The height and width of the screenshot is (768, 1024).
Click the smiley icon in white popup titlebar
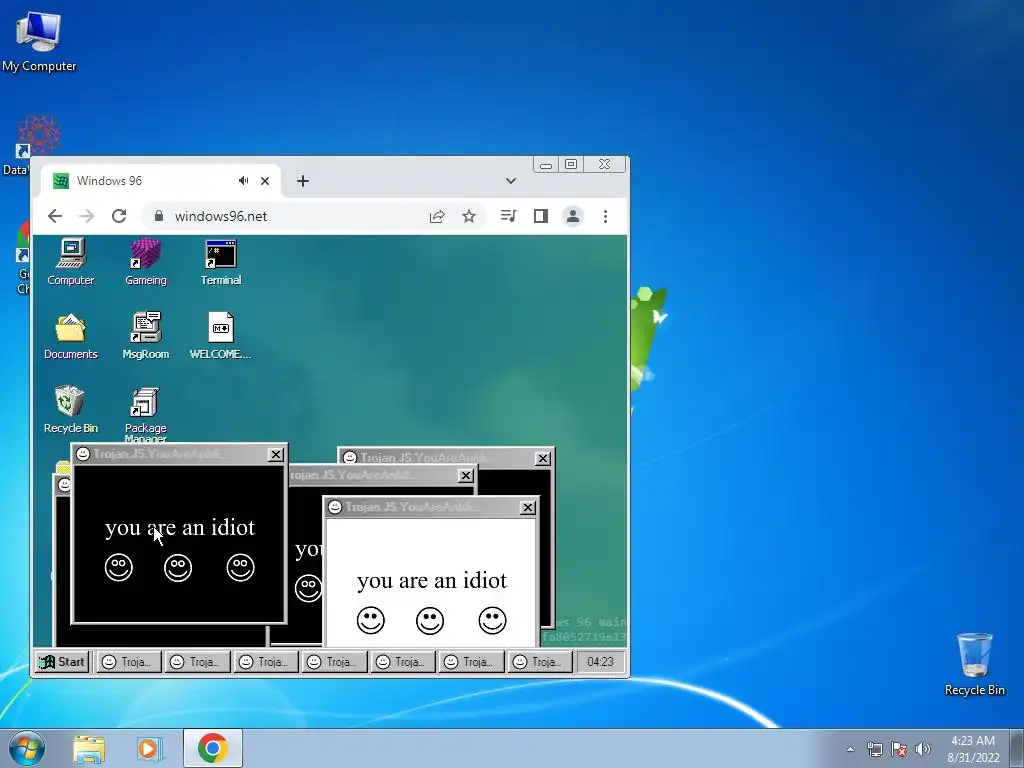pyautogui.click(x=335, y=507)
